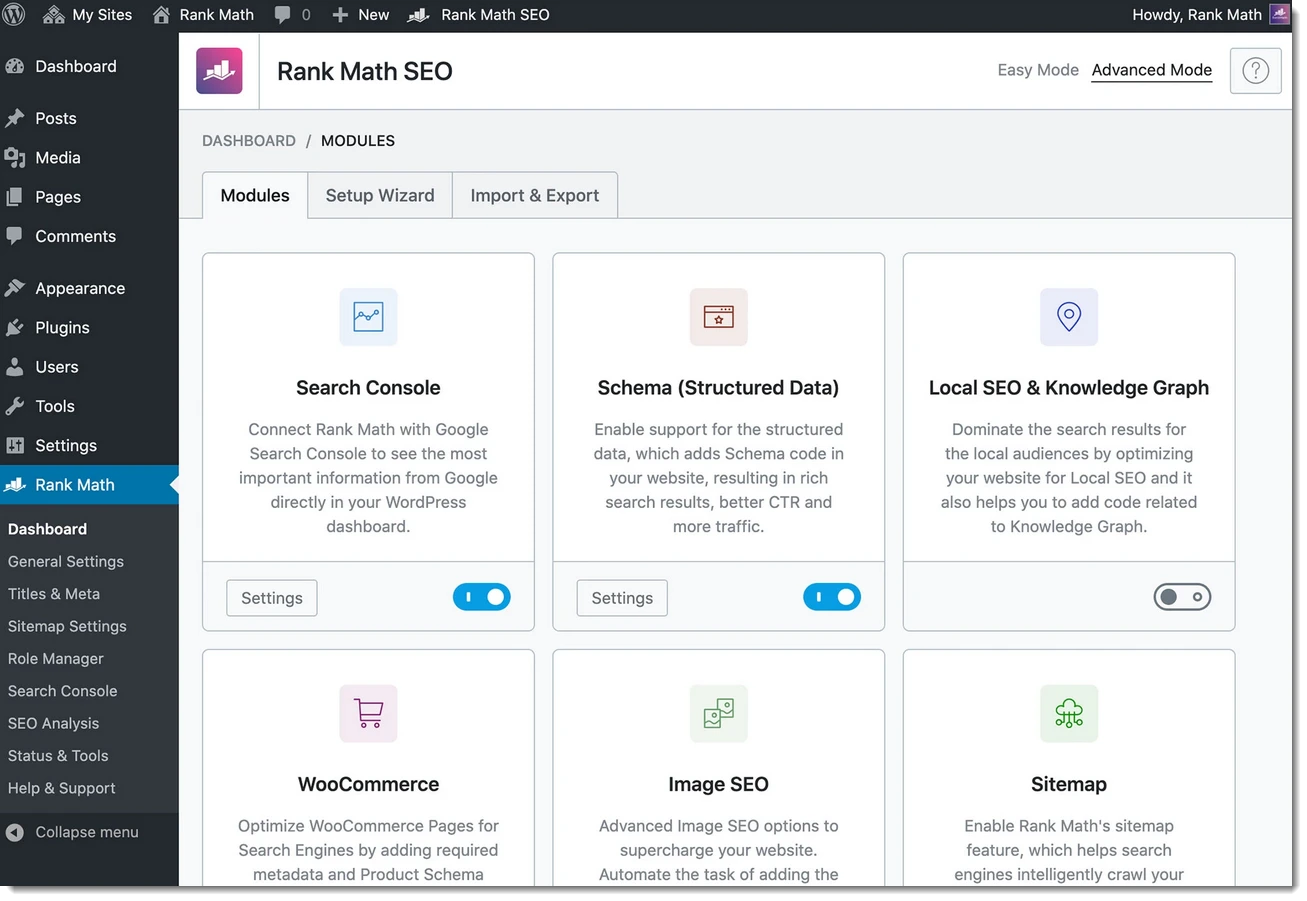Switch to Easy Mode
The height and width of the screenshot is (901, 1307).
[1038, 70]
